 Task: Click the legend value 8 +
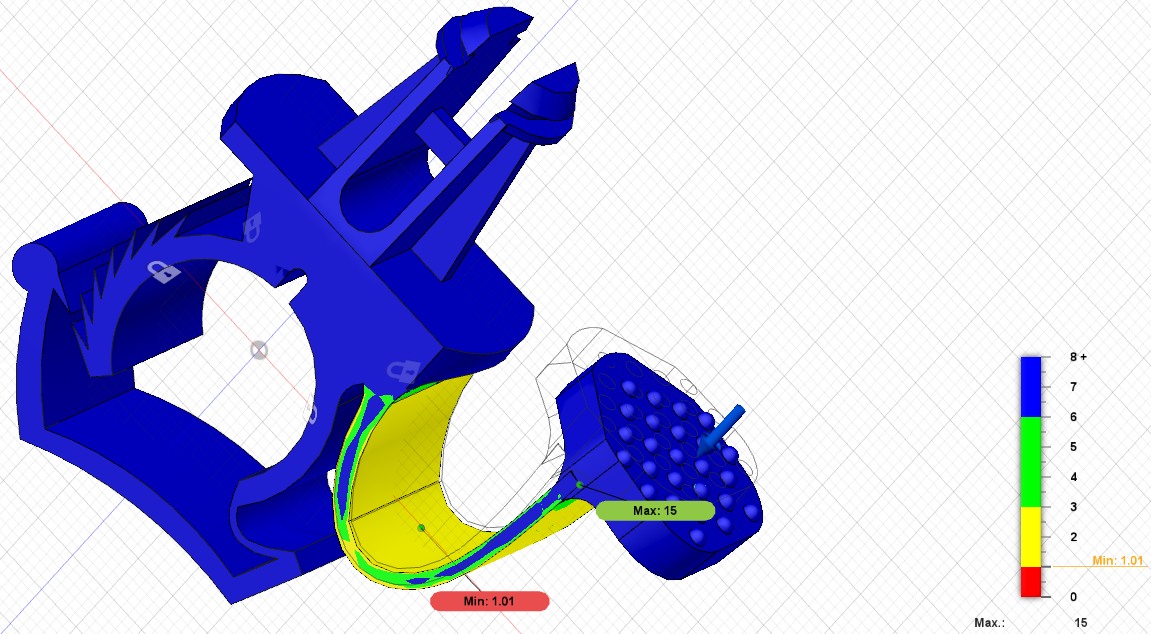click(x=1078, y=357)
